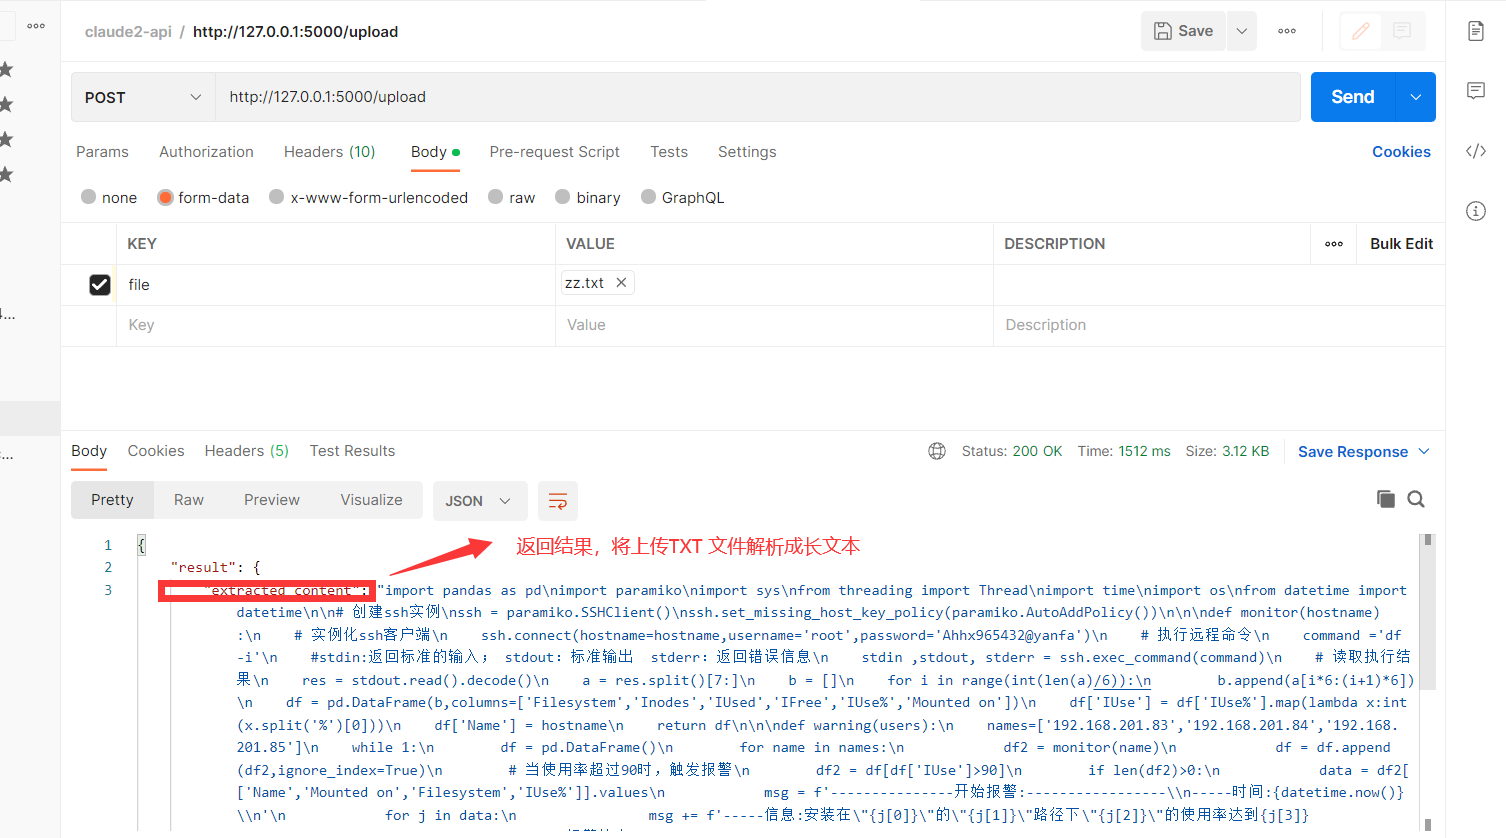This screenshot has height=838, width=1506.
Task: Click the fourth star icon in left sidebar
Action: click(x=6, y=175)
